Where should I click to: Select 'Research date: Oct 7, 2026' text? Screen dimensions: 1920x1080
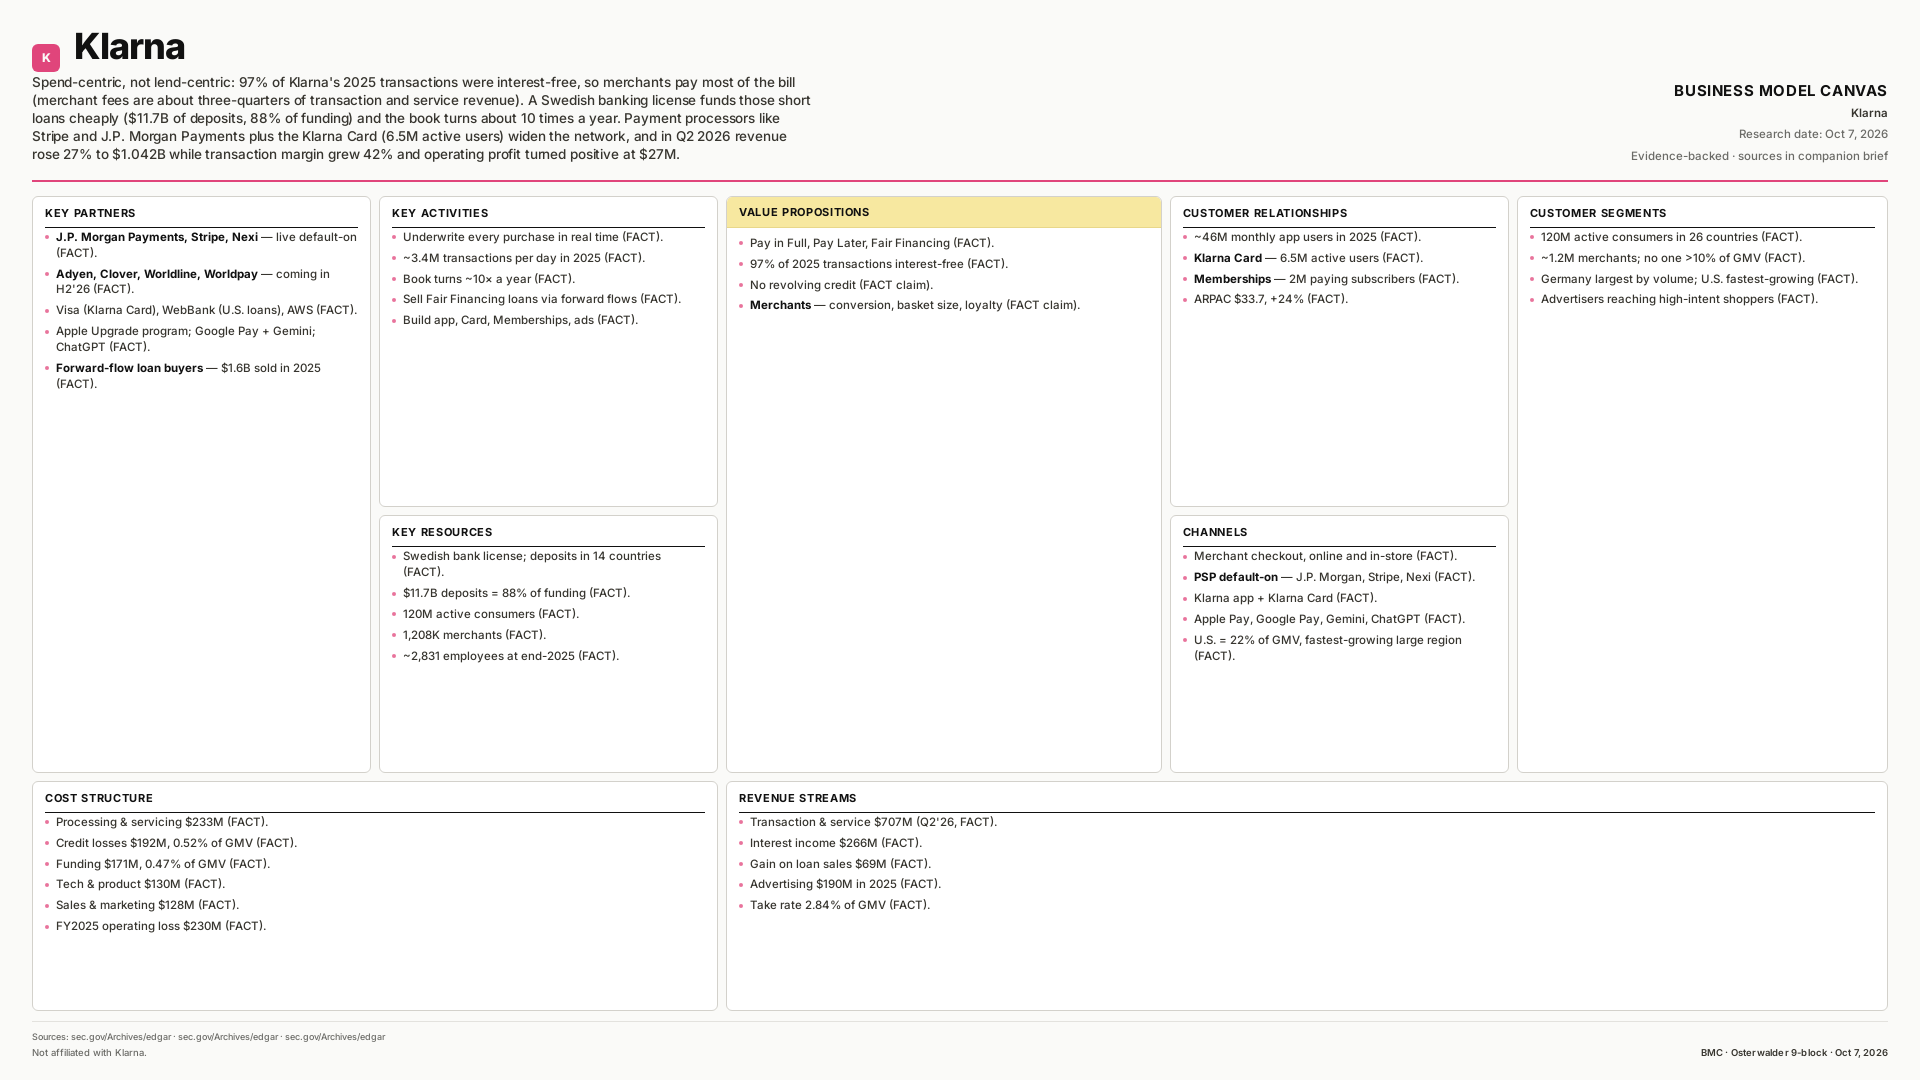[x=1813, y=134]
